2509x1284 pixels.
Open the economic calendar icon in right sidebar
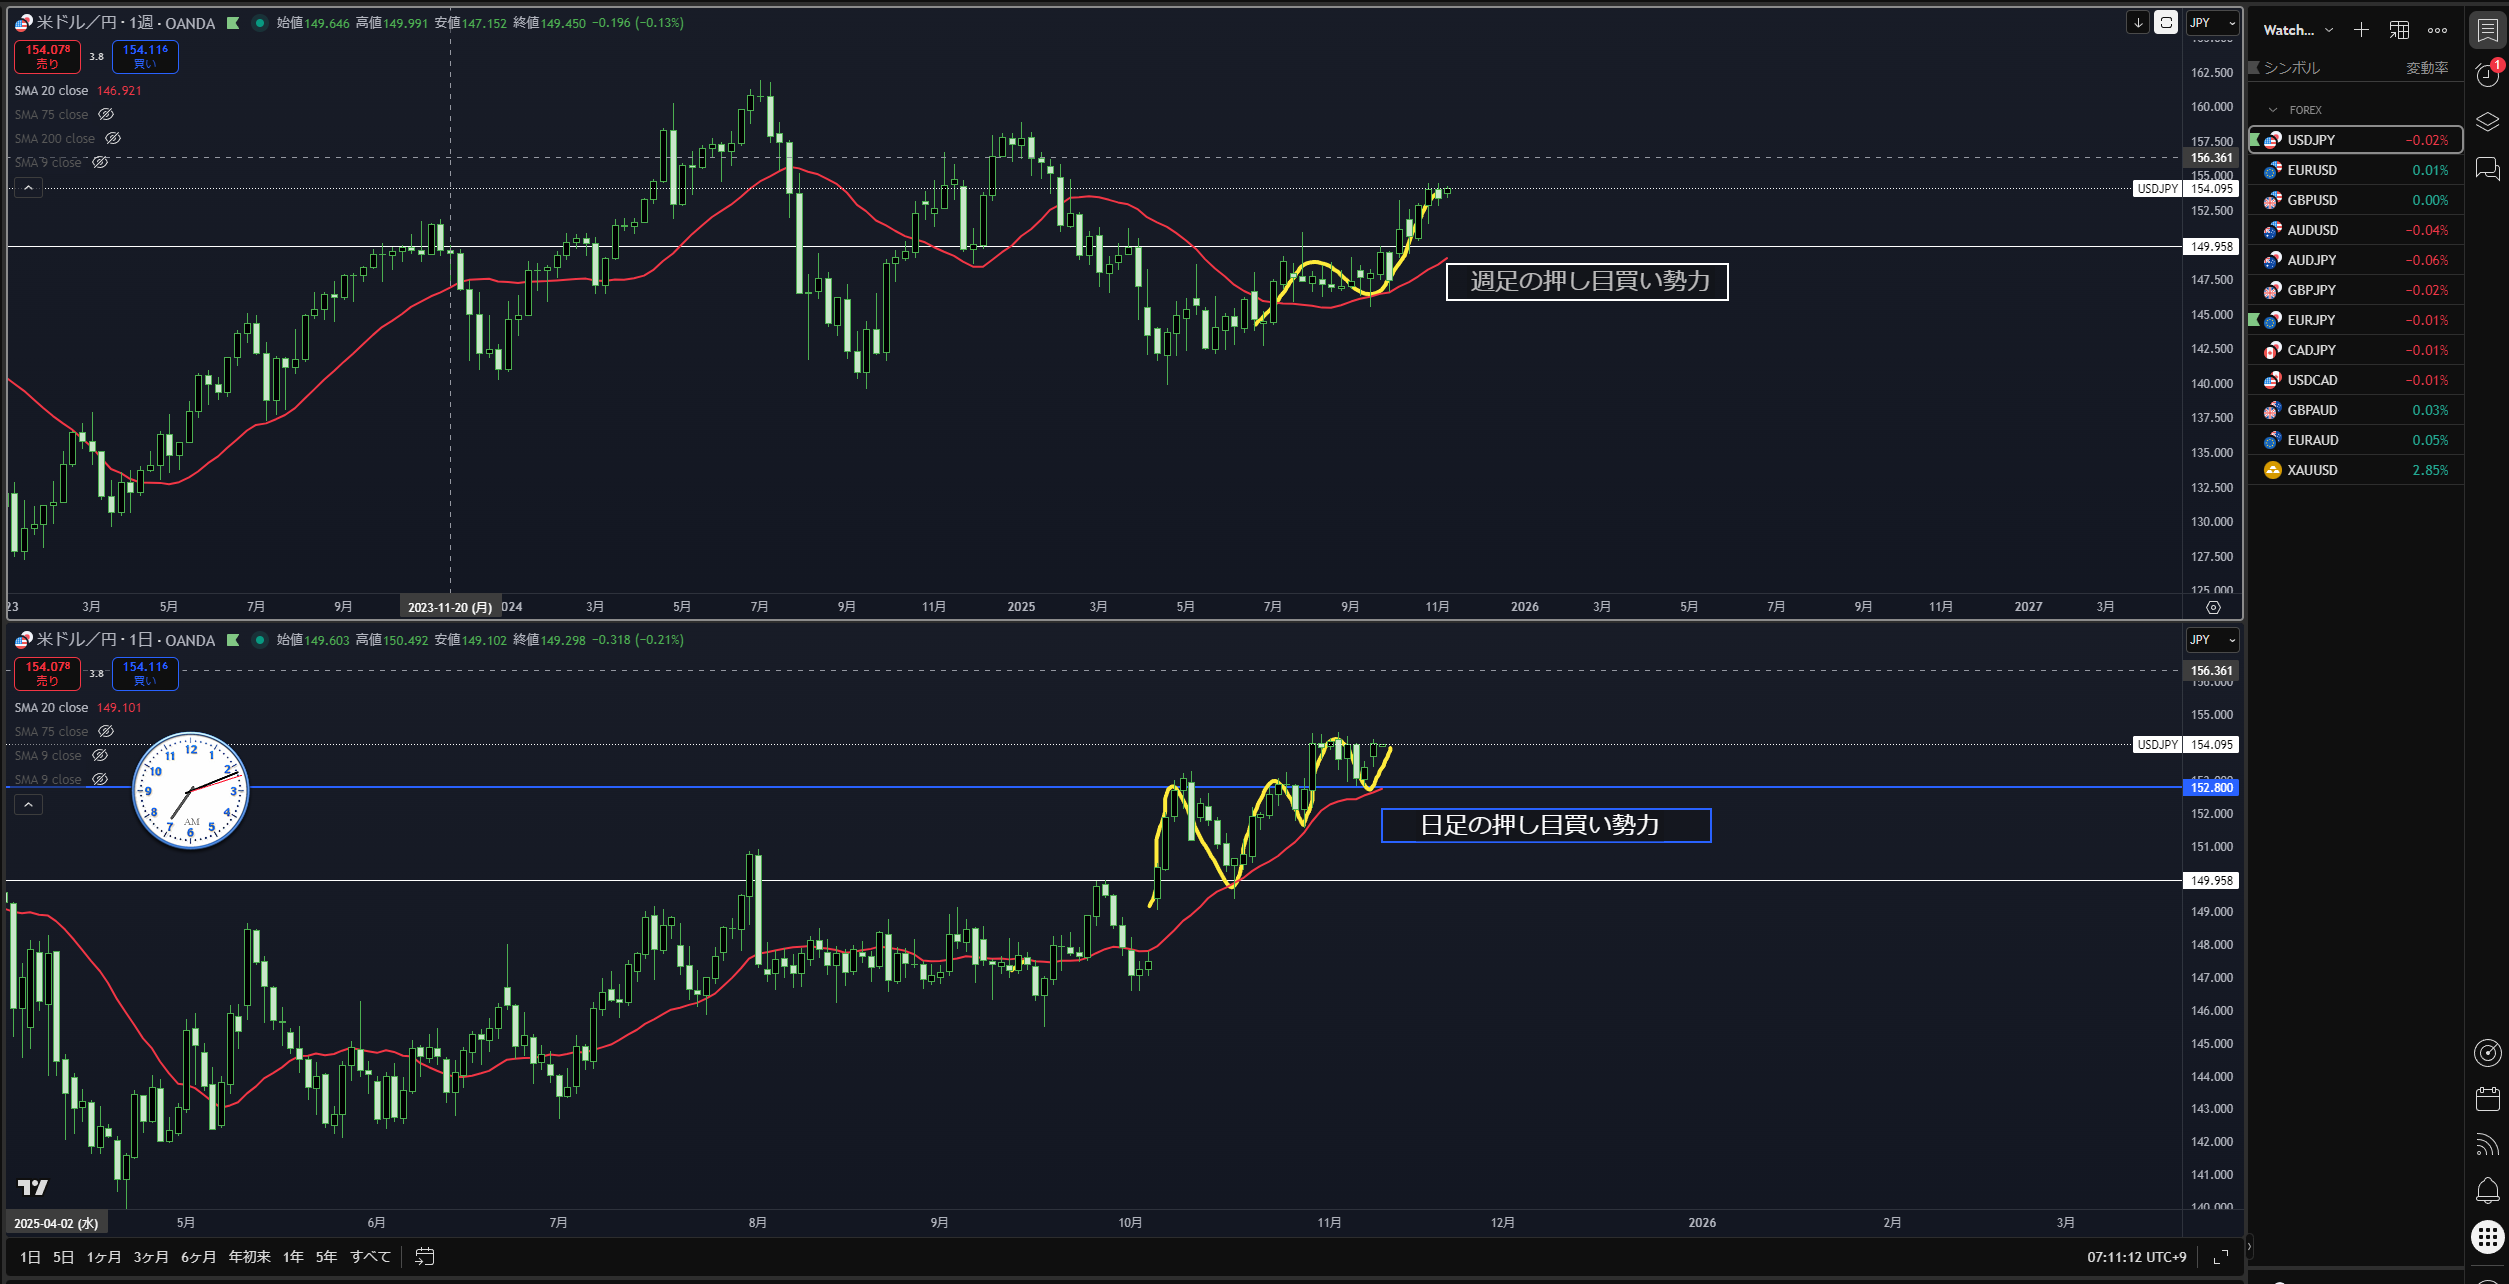(2487, 1099)
